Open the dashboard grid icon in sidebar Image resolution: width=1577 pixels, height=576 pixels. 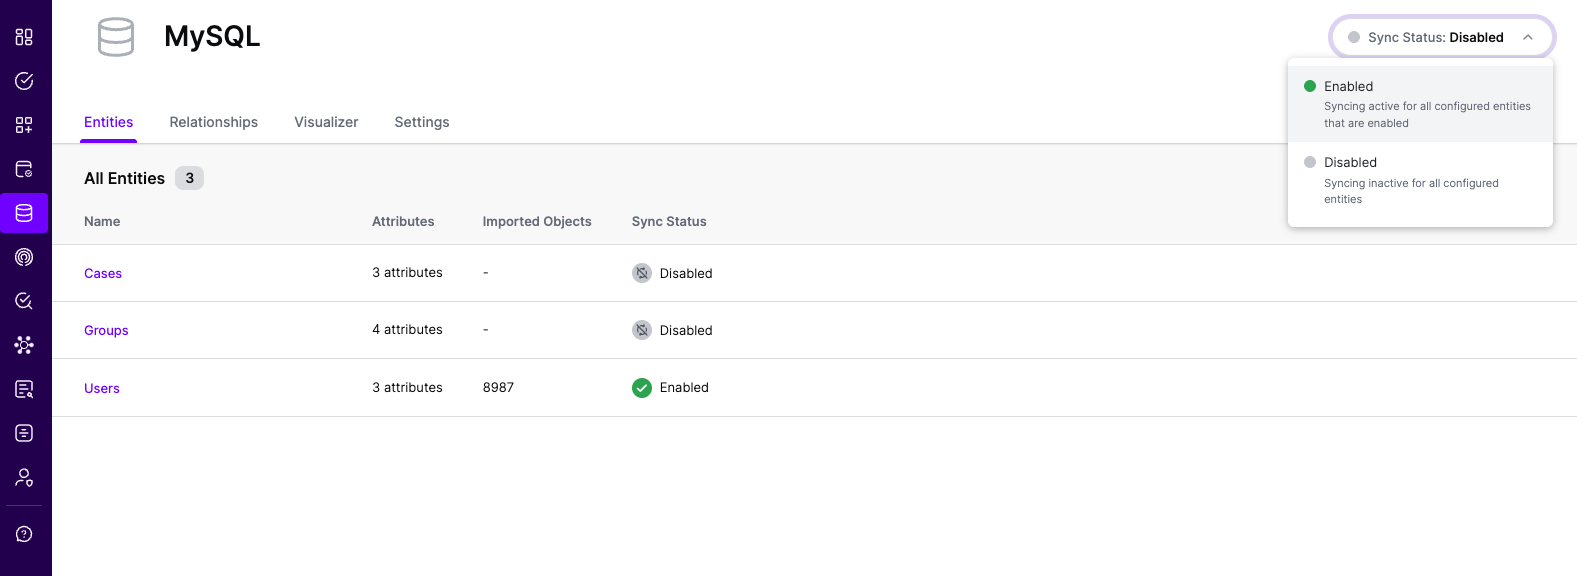click(x=24, y=37)
